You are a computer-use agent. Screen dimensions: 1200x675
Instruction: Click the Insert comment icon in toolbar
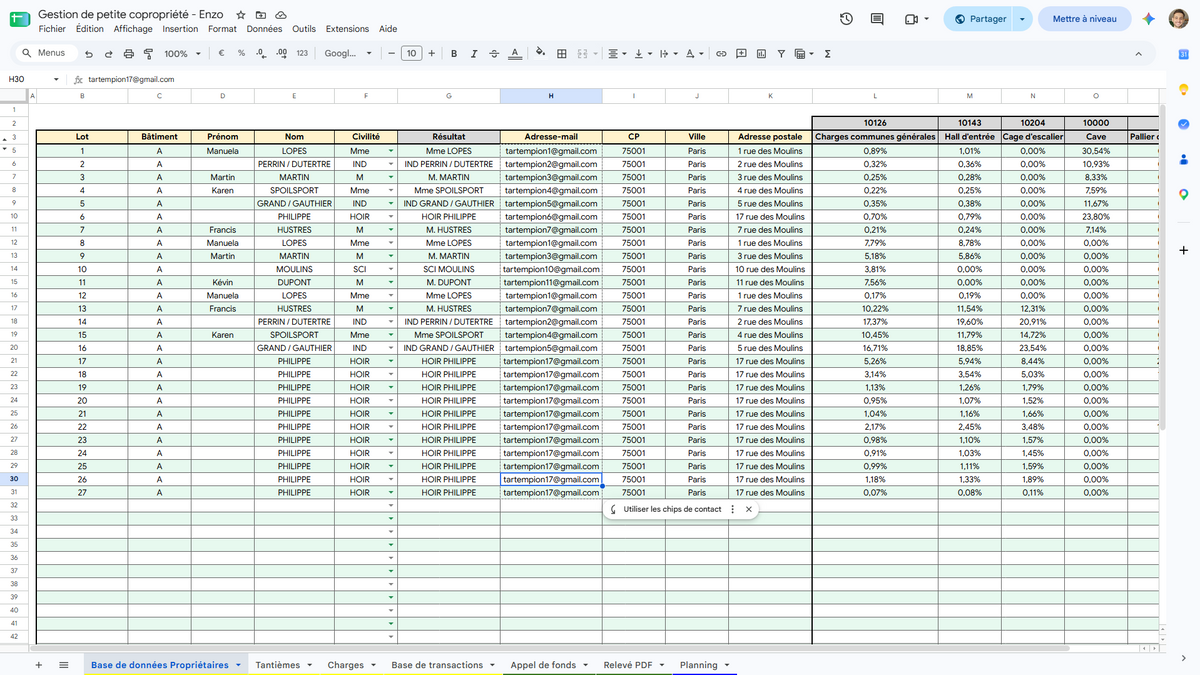(x=741, y=54)
